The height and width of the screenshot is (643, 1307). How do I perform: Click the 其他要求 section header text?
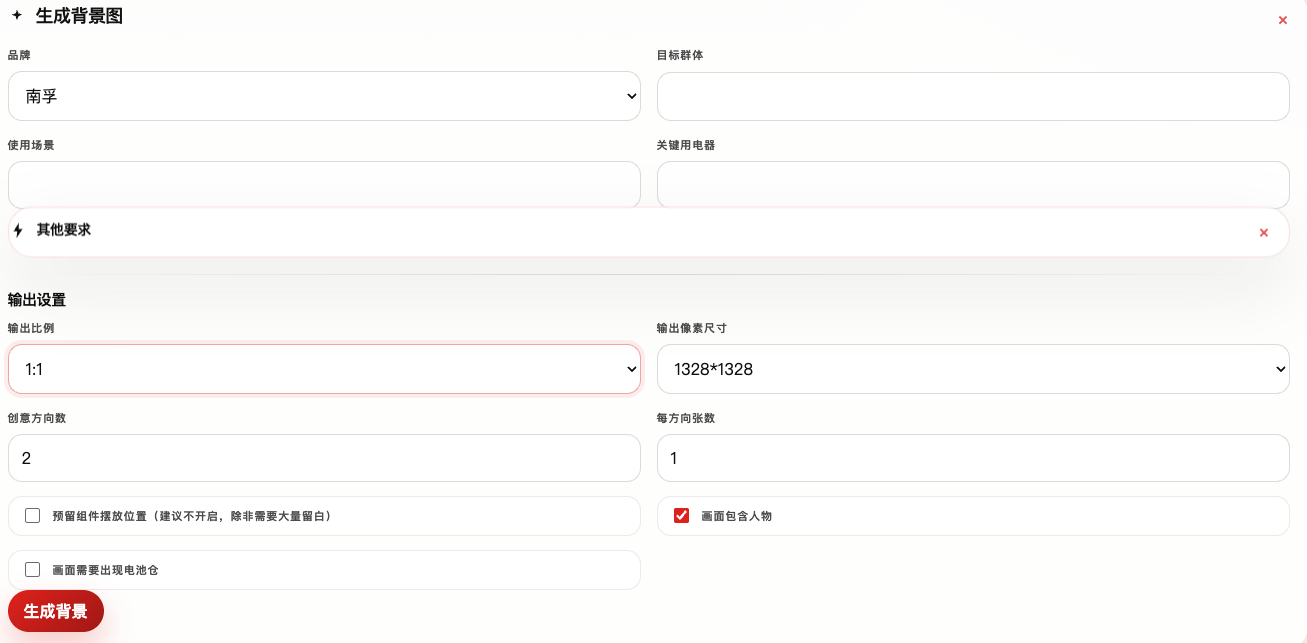click(x=64, y=230)
